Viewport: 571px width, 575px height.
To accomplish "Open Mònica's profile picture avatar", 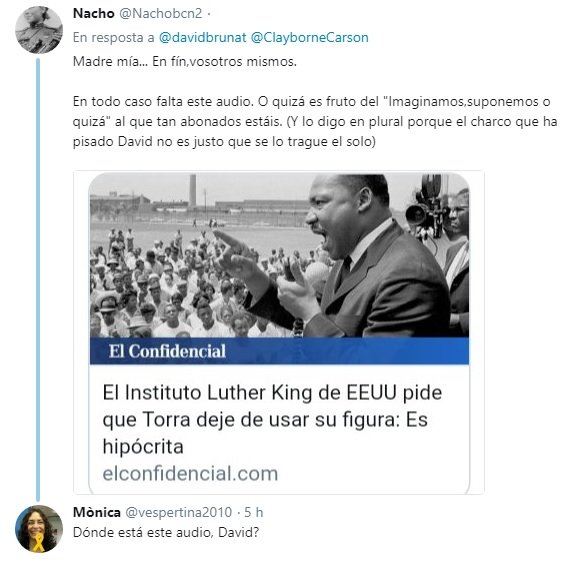I will [39, 528].
